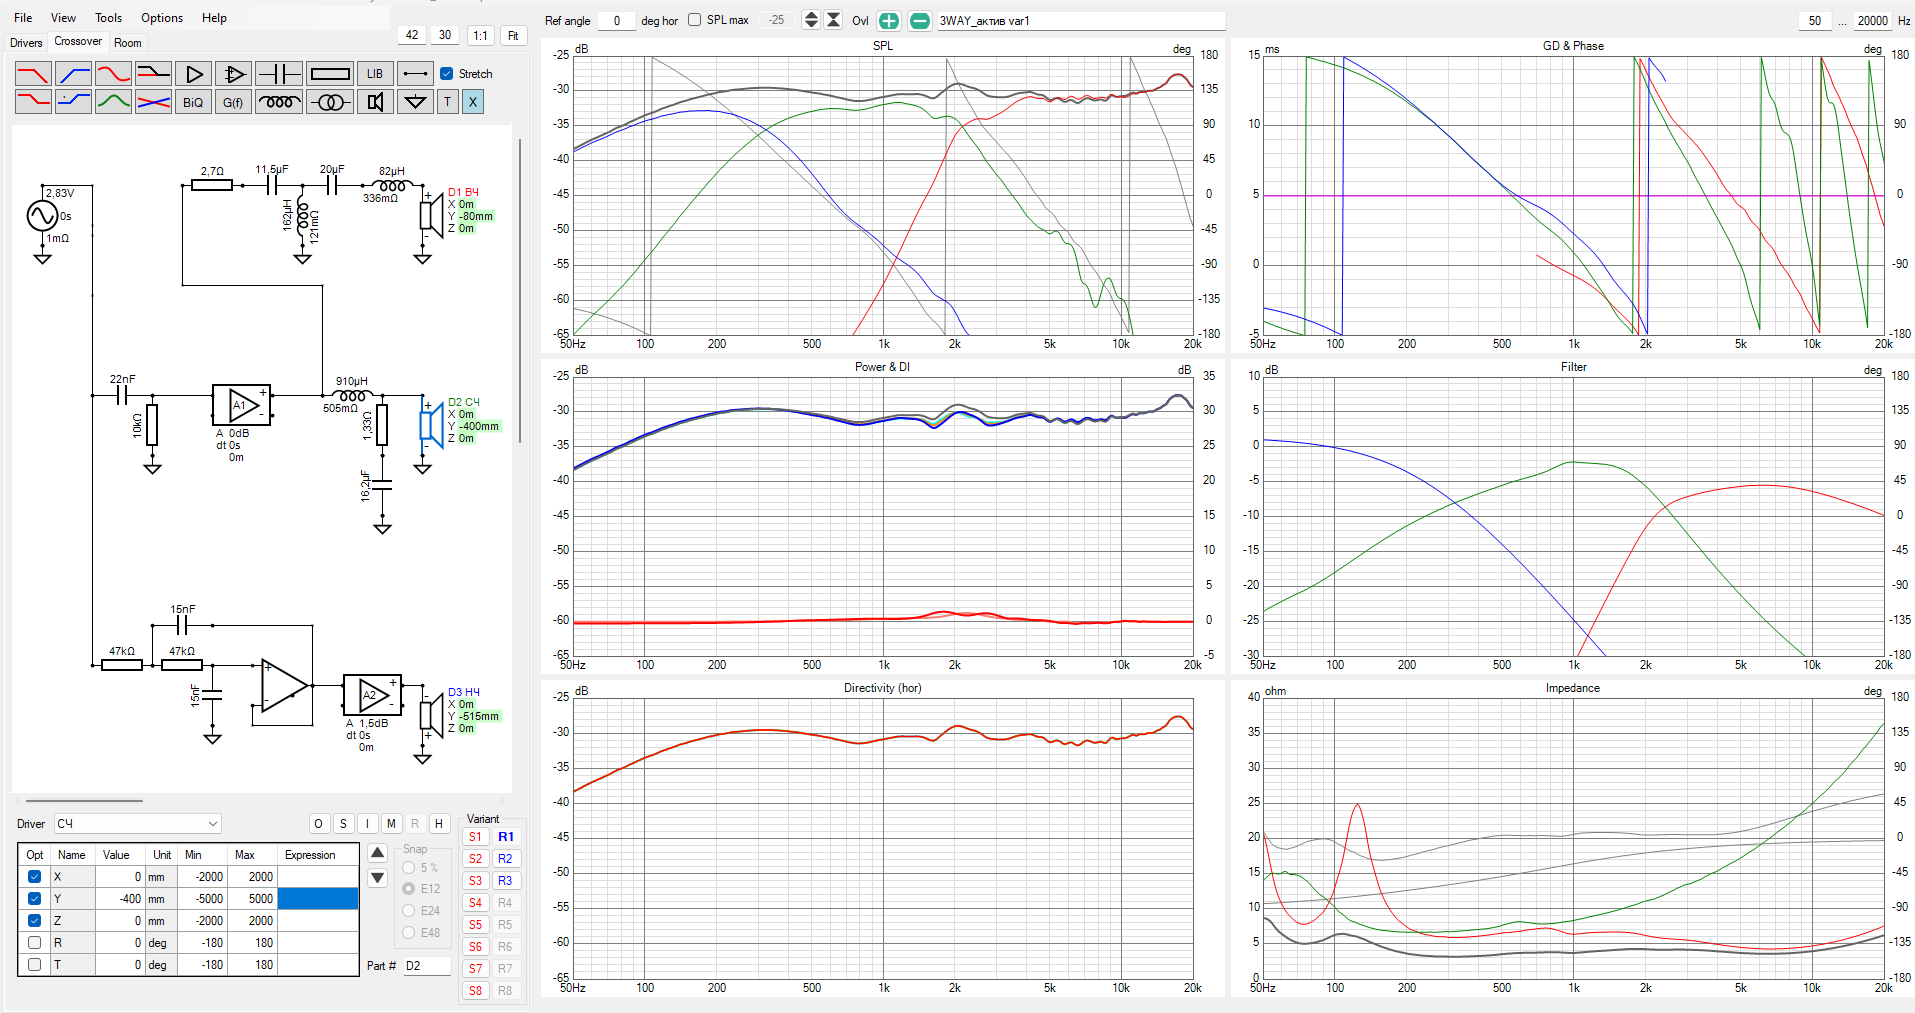This screenshot has height=1013, width=1915.
Task: Select the transformer component tool
Action: [x=329, y=102]
